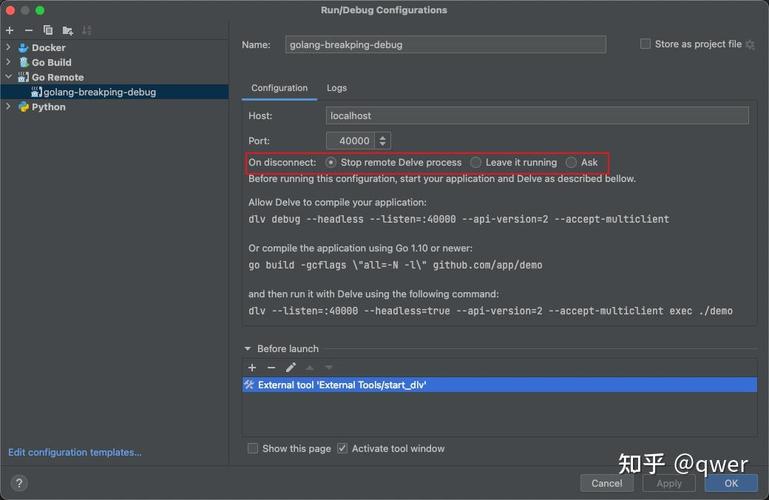Click the dlv --listen=:40000 exec command text

coord(490,311)
